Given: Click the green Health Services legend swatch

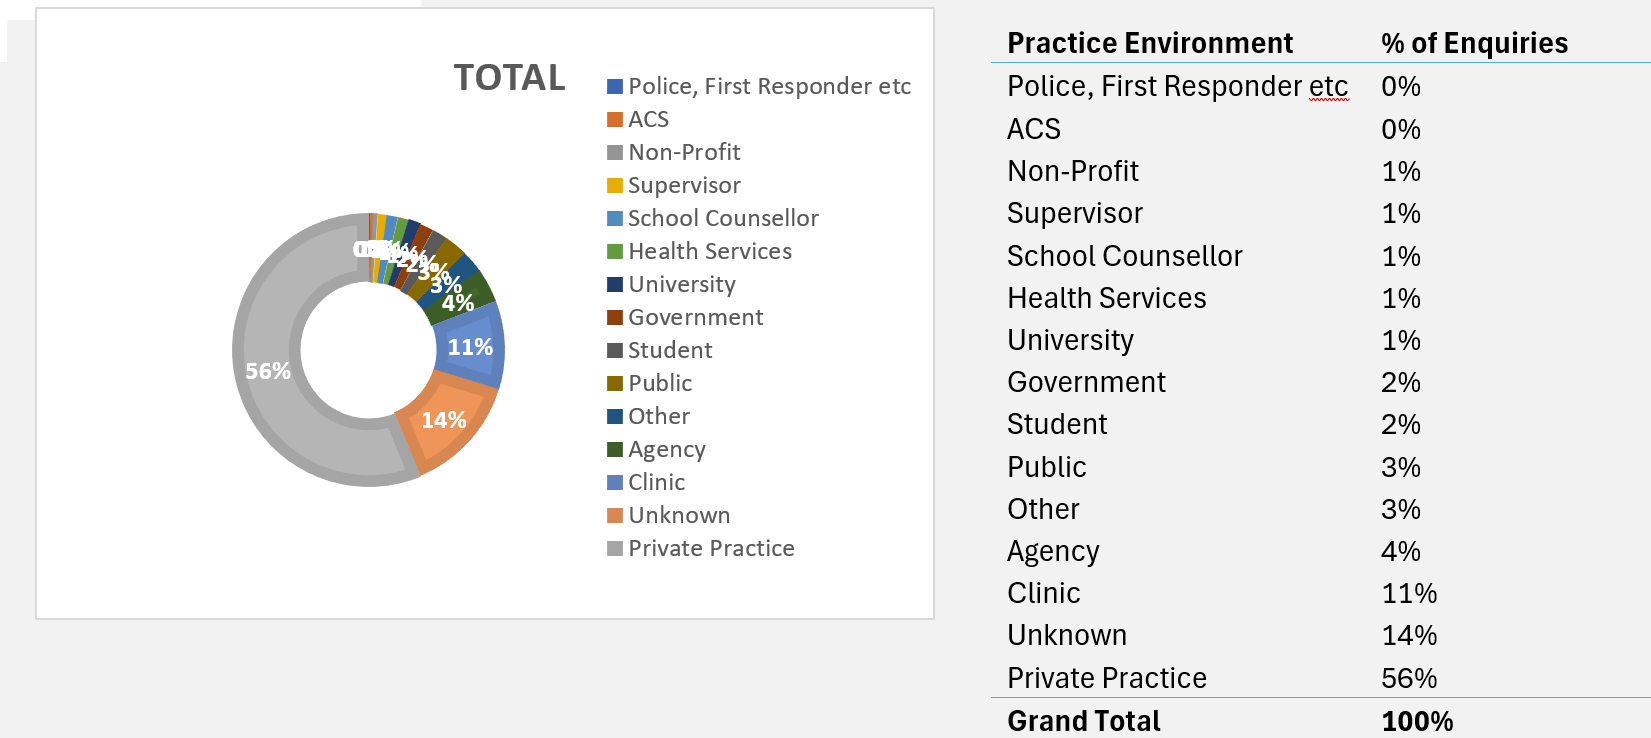Looking at the screenshot, I should click(615, 252).
